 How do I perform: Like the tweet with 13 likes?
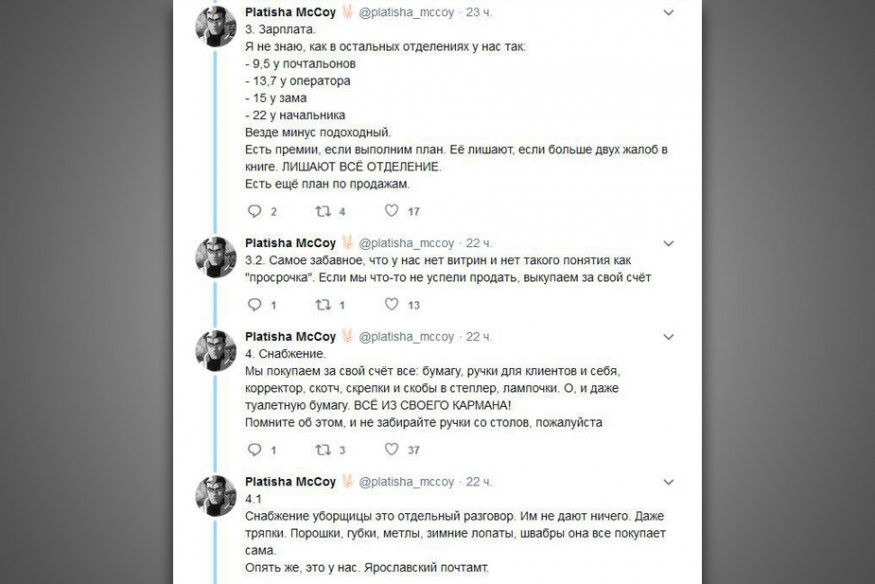point(392,304)
